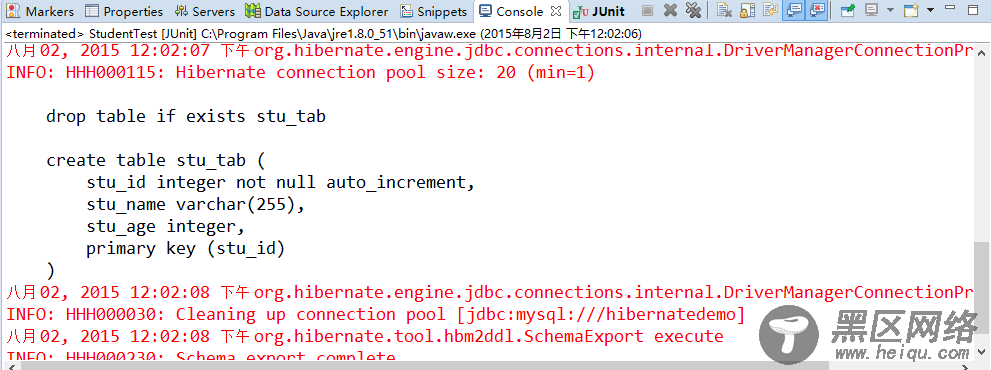Click the Open Console icon

911,10
